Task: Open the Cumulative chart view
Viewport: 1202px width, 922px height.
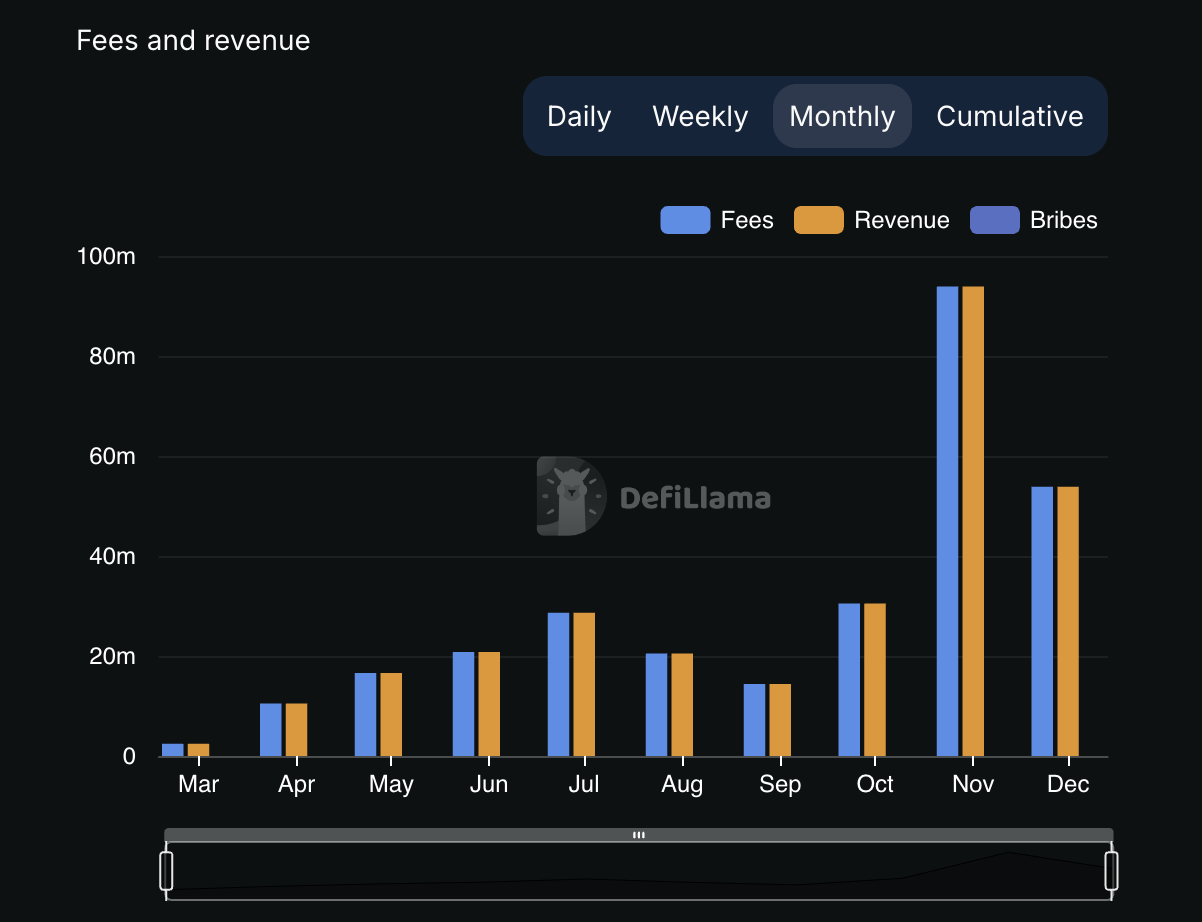Action: (1009, 116)
